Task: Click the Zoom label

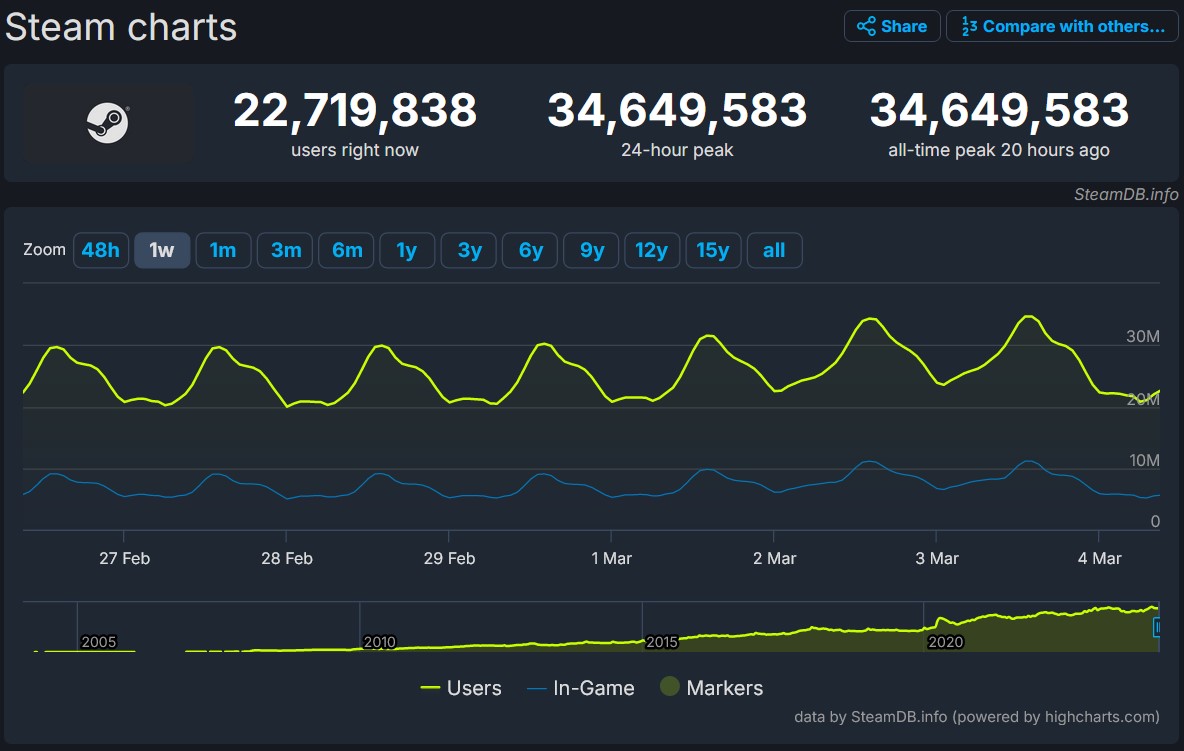Action: [x=45, y=250]
